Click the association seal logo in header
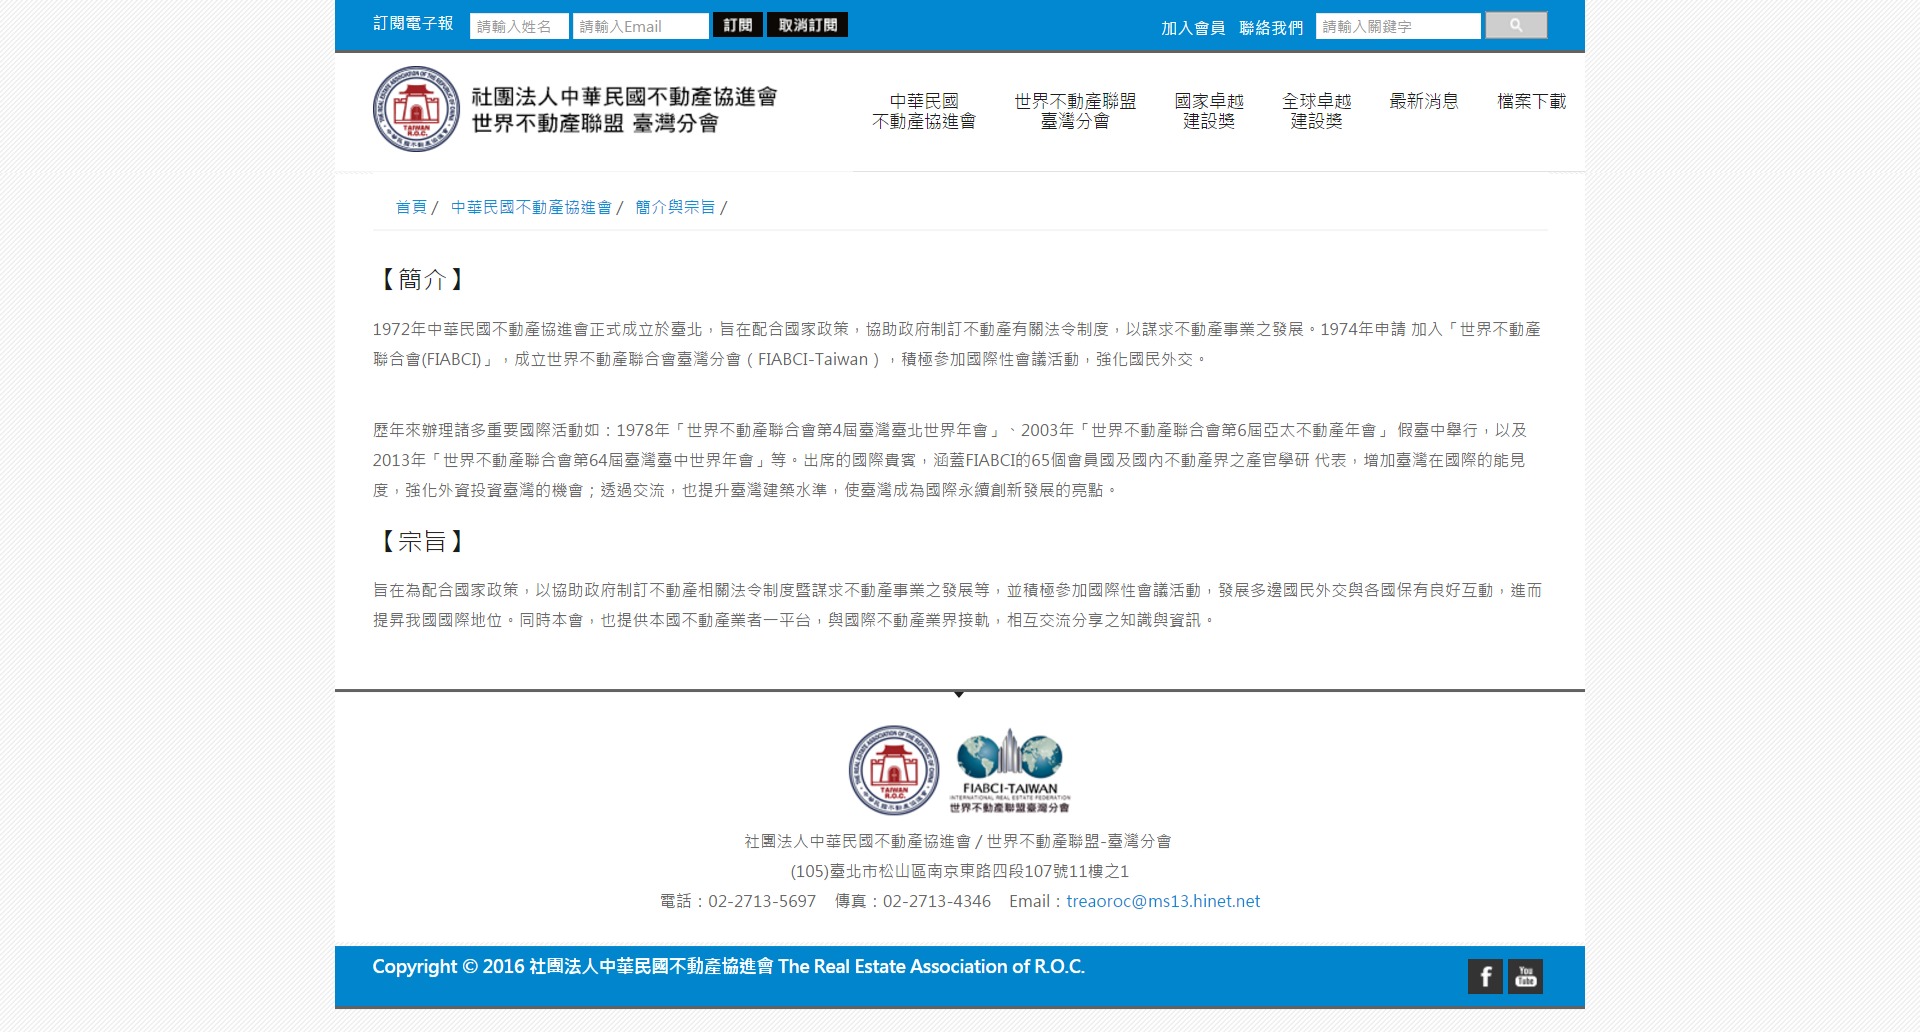Viewport: 1920px width, 1032px height. point(416,110)
